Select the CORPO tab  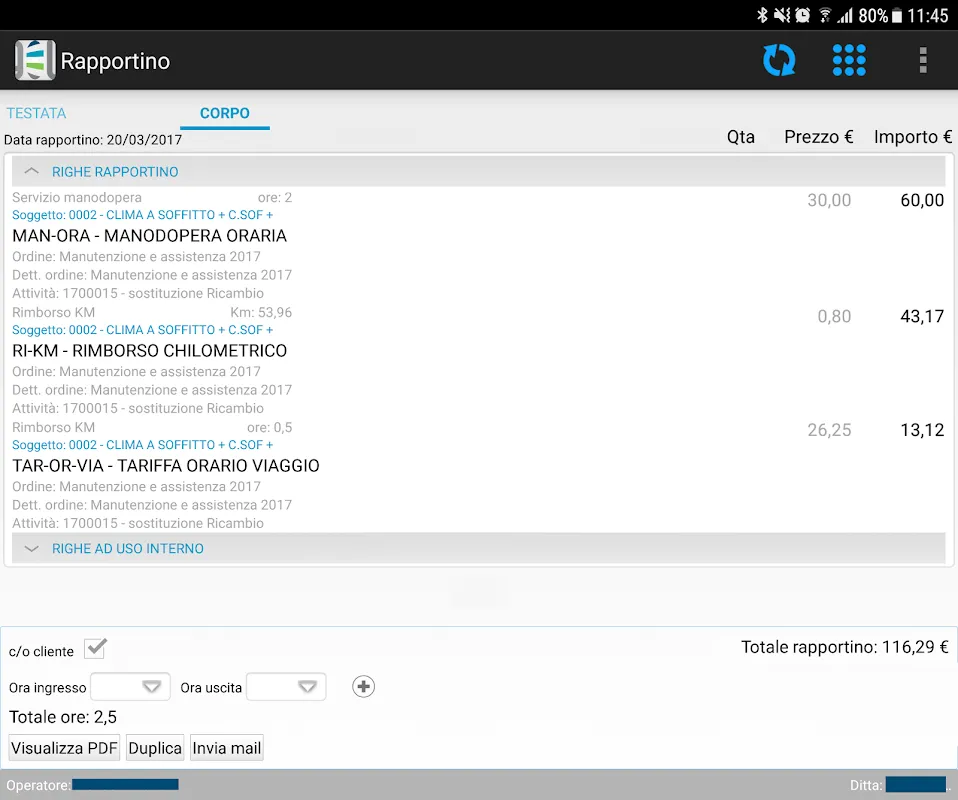point(225,113)
